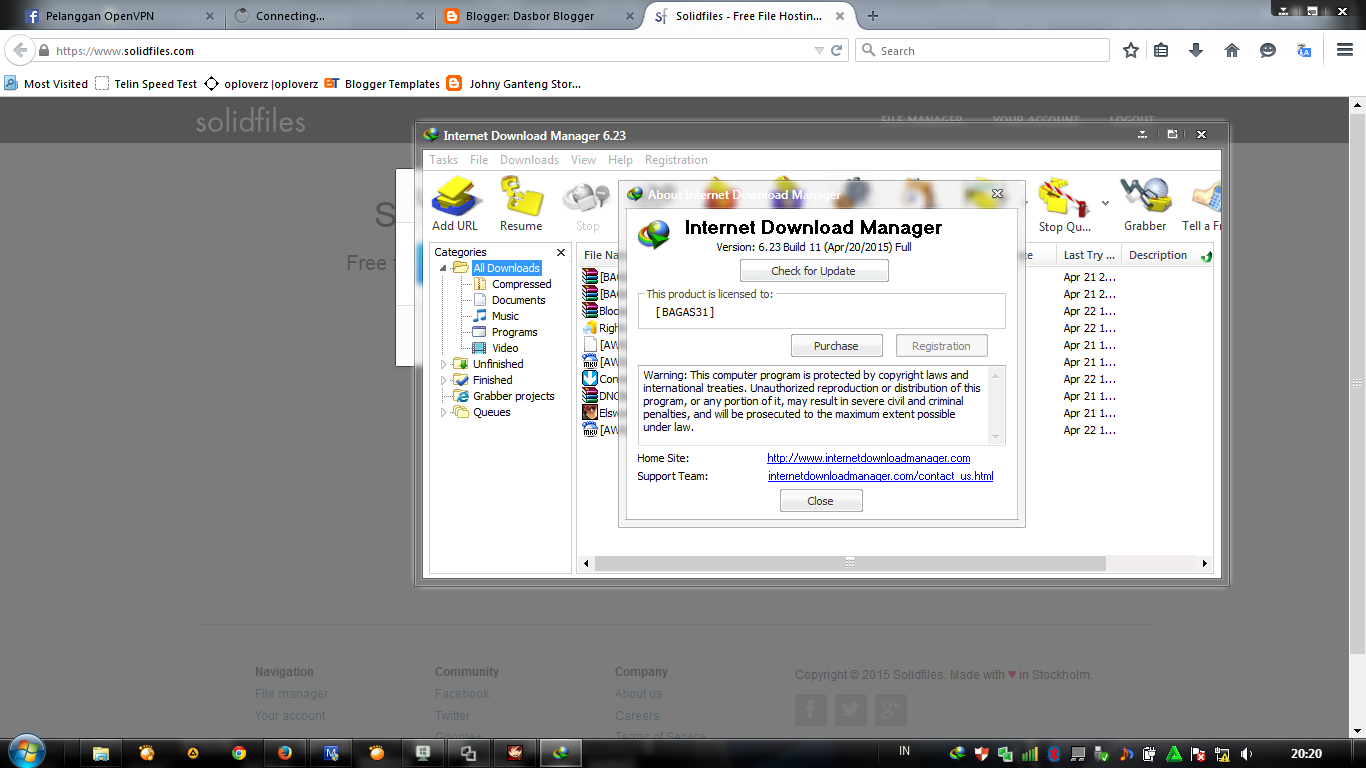Expand the Queues category
Image resolution: width=1366 pixels, height=768 pixels.
coord(444,412)
